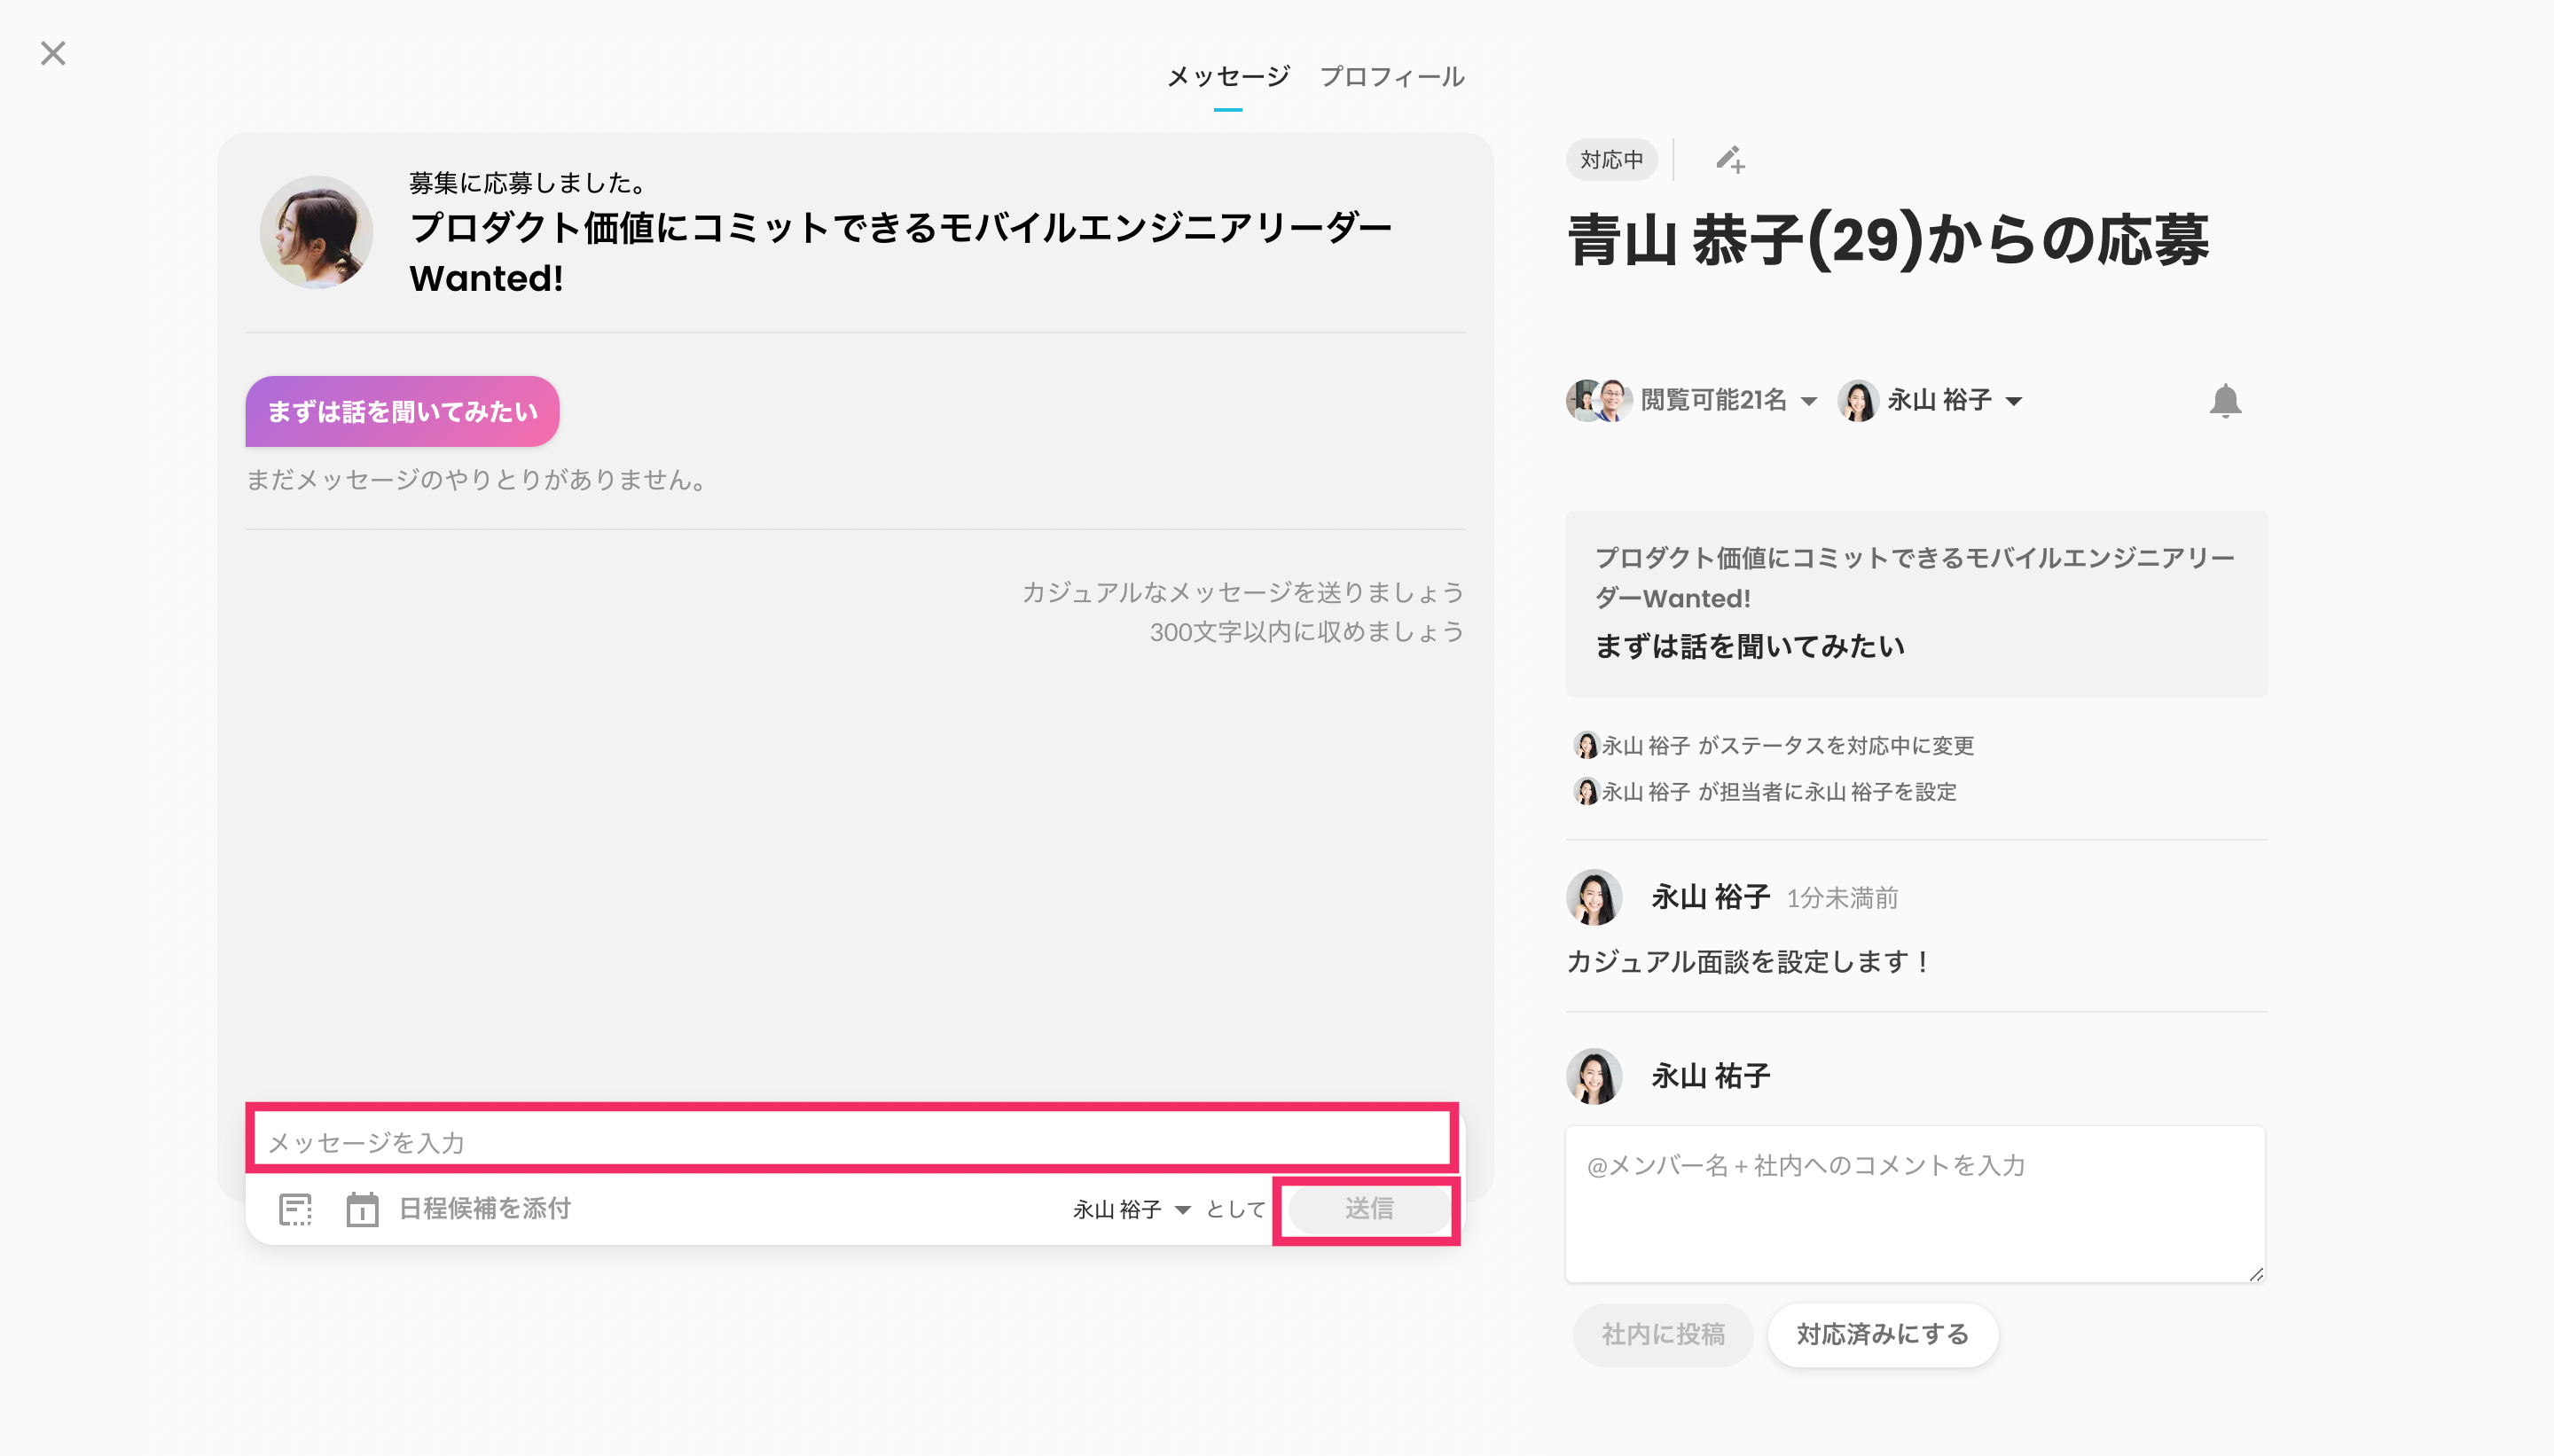Switch to the プロフィール tab
This screenshot has height=1456, width=2554.
[1391, 77]
